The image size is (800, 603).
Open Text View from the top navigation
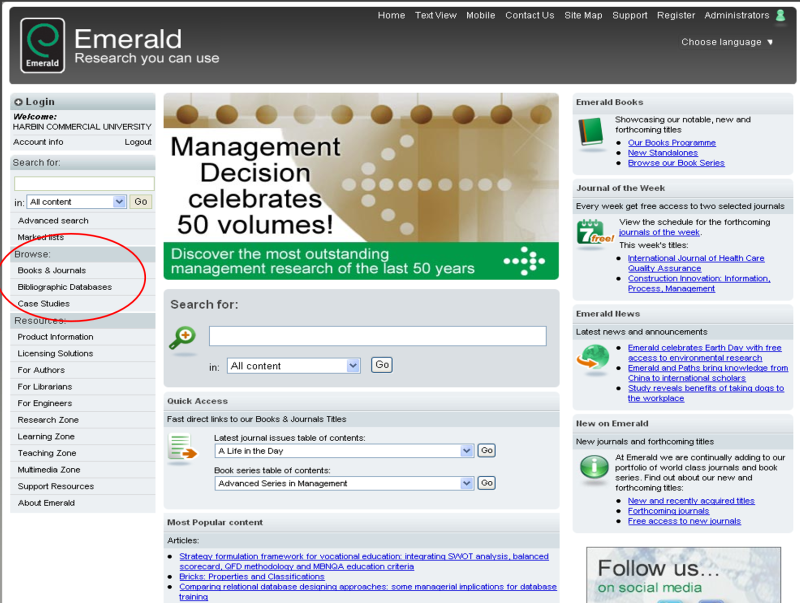(x=436, y=15)
